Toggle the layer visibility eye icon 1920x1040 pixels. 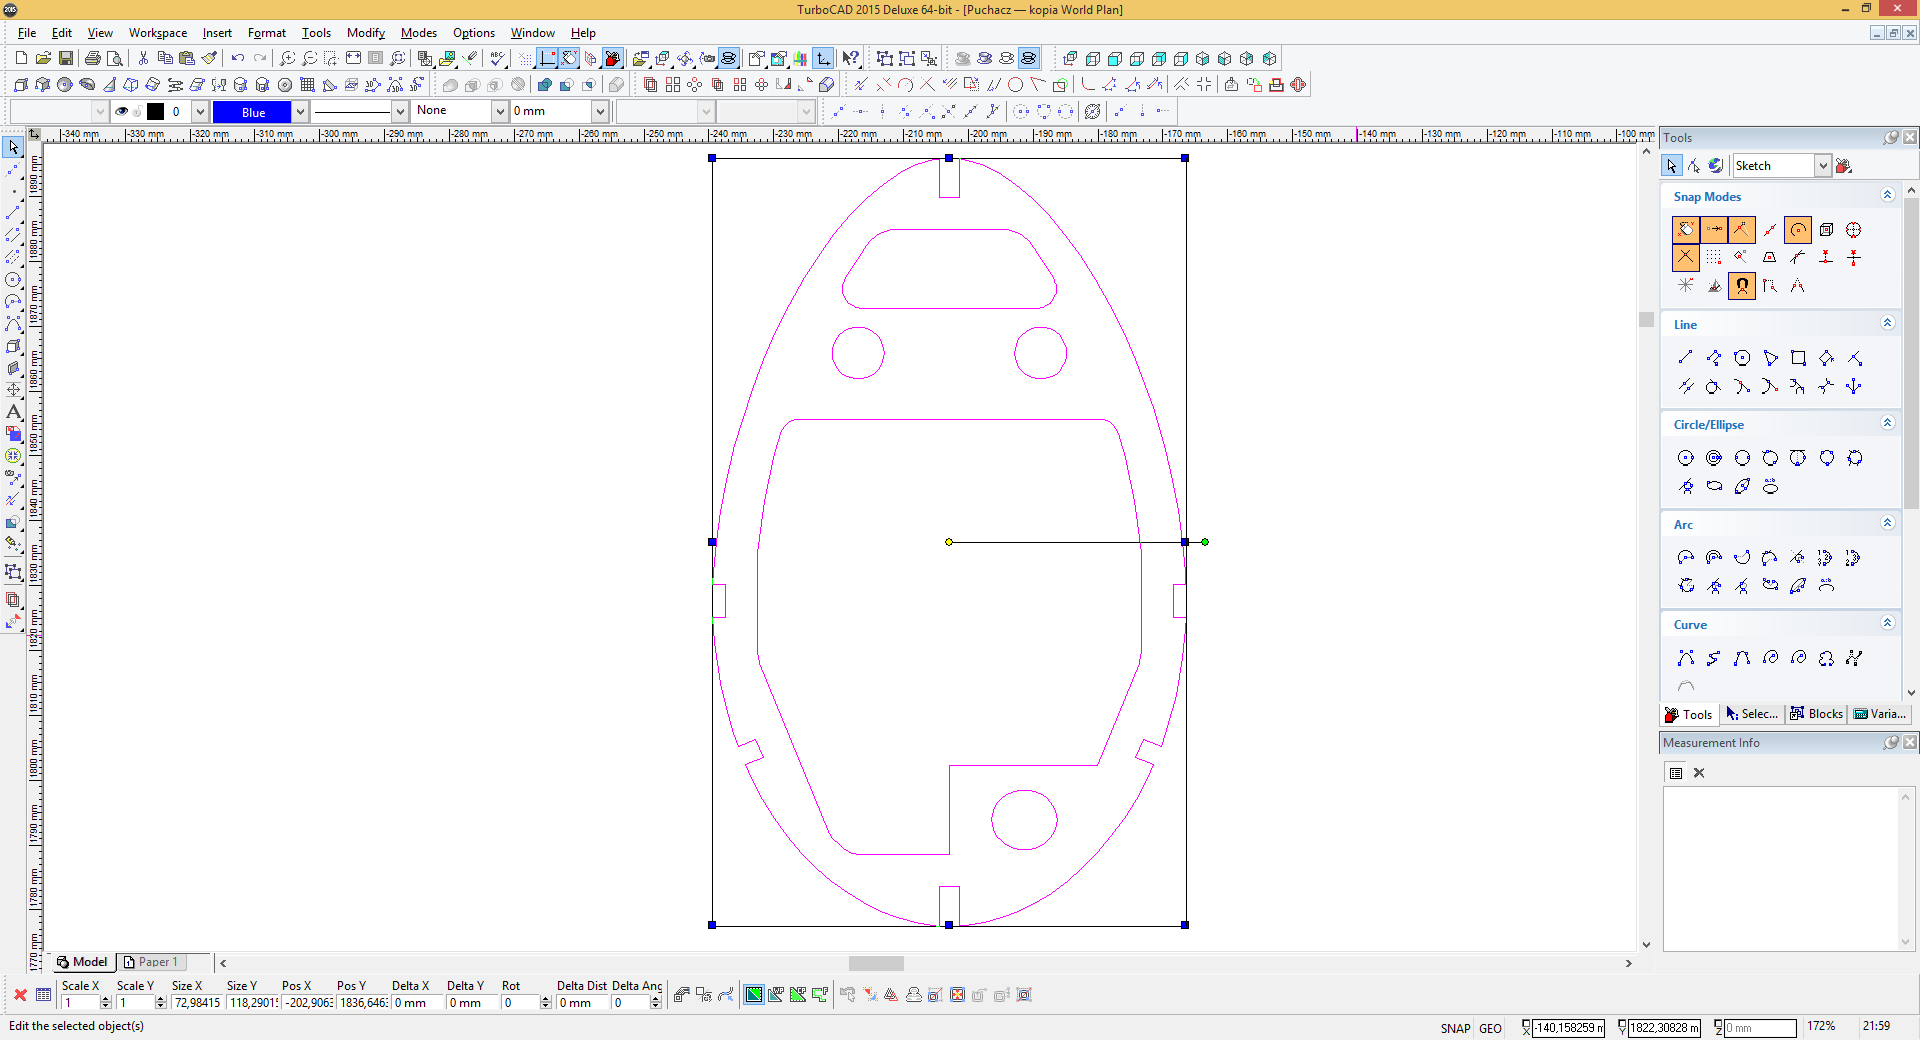[121, 112]
